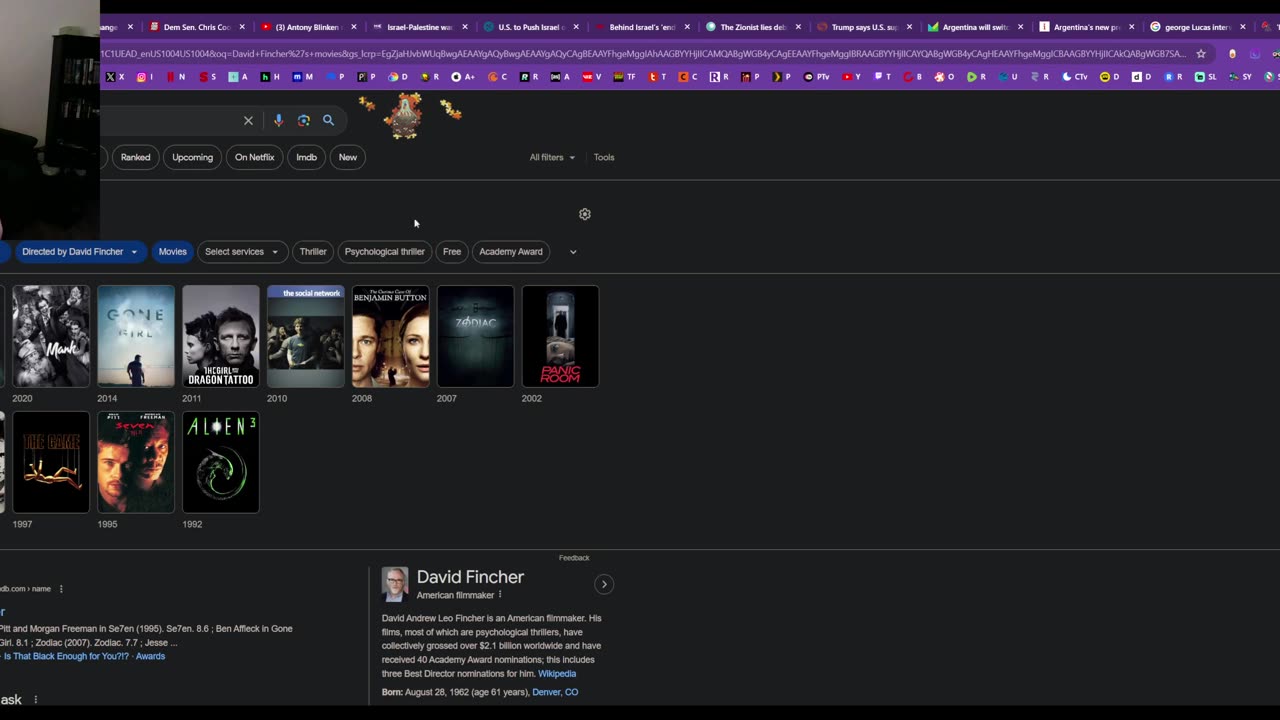The width and height of the screenshot is (1280, 720).
Task: Start a voice search with the microphone icon
Action: click(x=278, y=120)
